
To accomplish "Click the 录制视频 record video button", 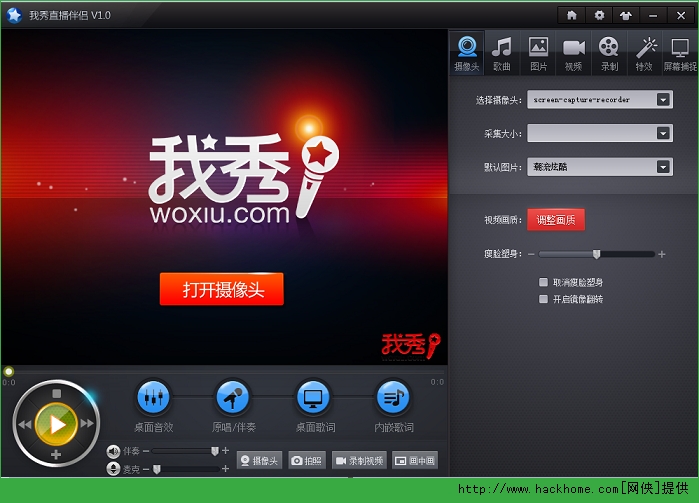I will [360, 461].
